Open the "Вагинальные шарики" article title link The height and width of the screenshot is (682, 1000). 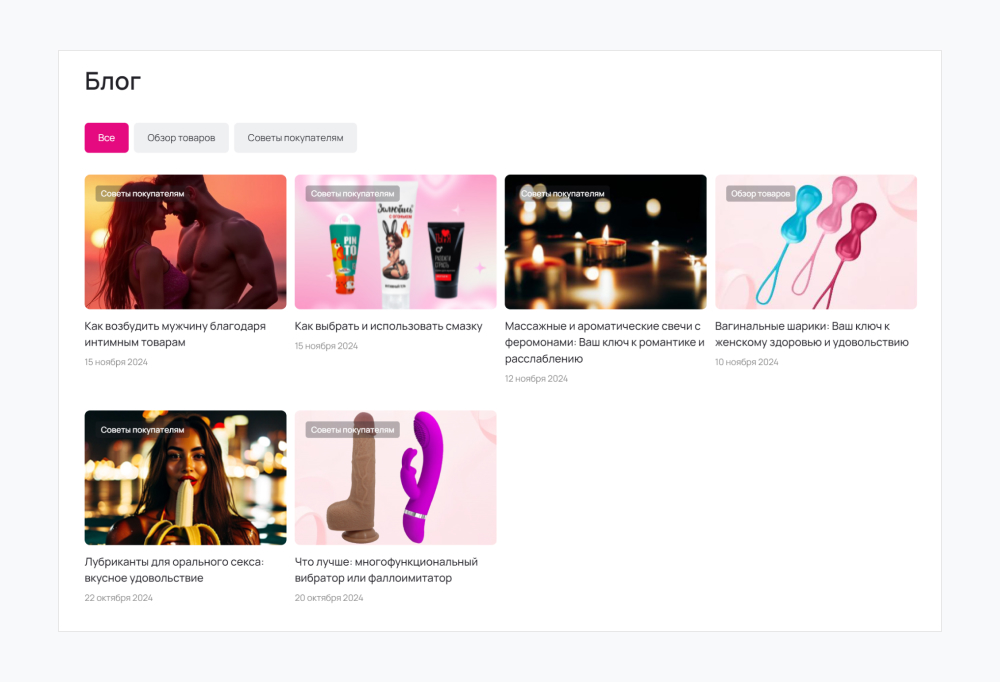pyautogui.click(x=811, y=334)
